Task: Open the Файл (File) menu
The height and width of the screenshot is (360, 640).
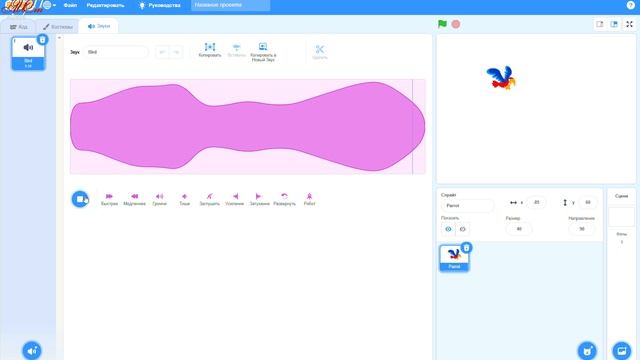Action: click(x=70, y=5)
